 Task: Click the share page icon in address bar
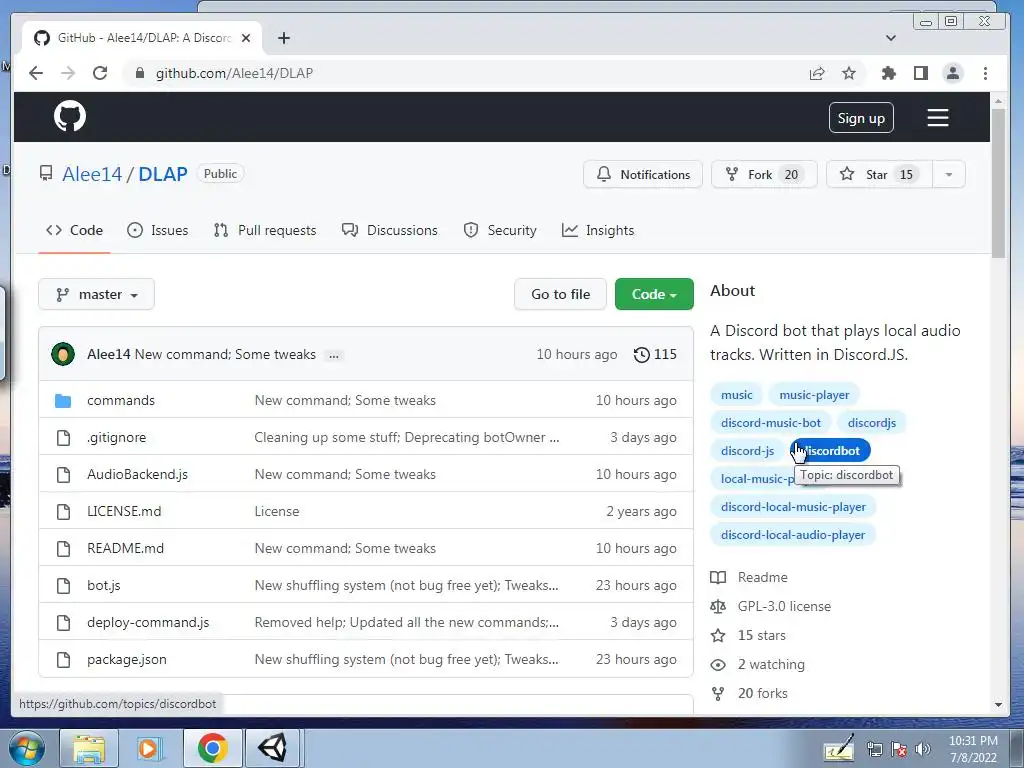(x=817, y=73)
